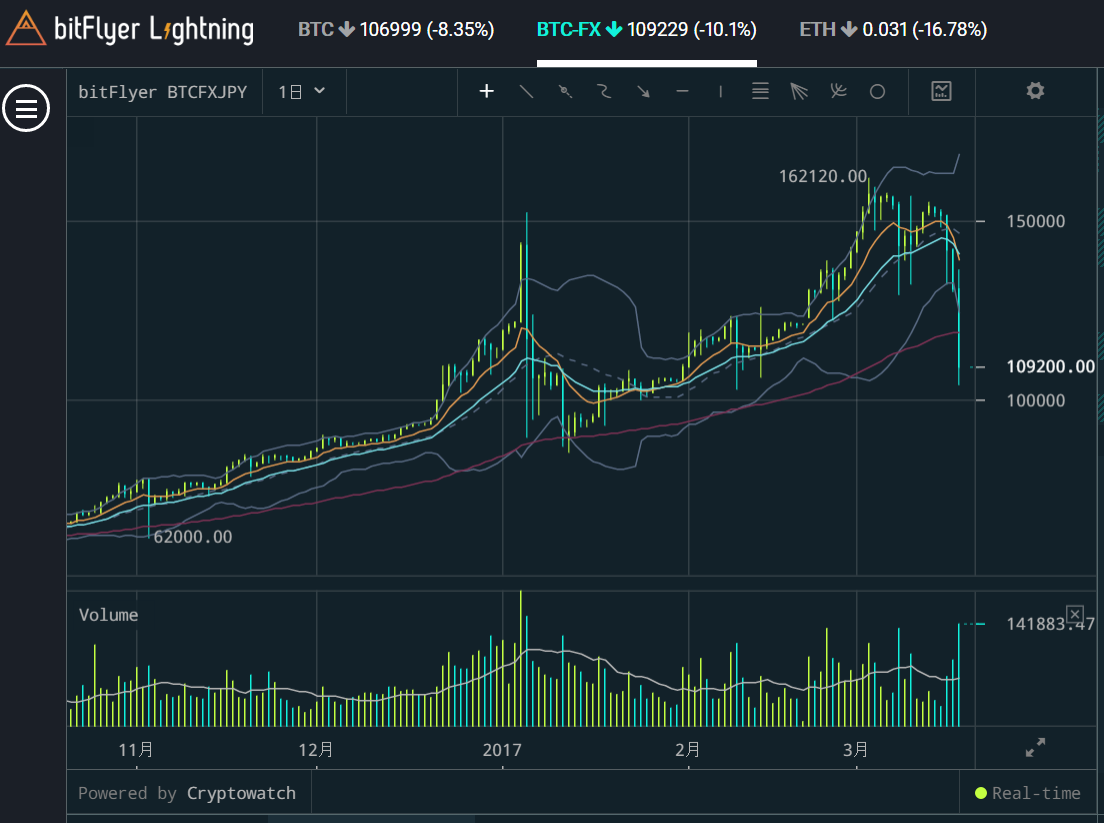Hide the Volume indicator panel
This screenshot has height=823, width=1104.
(x=1075, y=614)
